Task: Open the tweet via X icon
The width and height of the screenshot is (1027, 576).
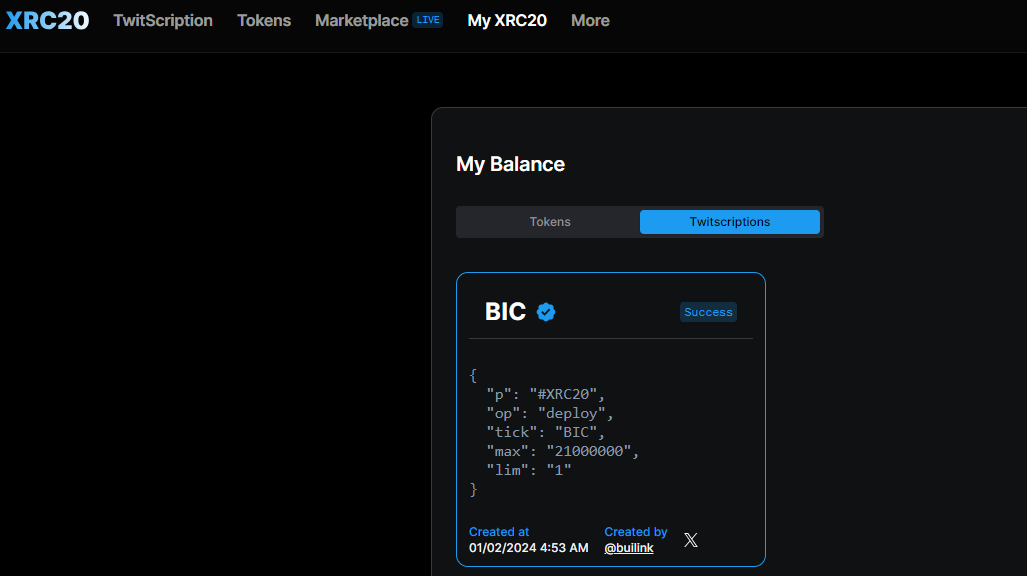Action: click(x=691, y=540)
